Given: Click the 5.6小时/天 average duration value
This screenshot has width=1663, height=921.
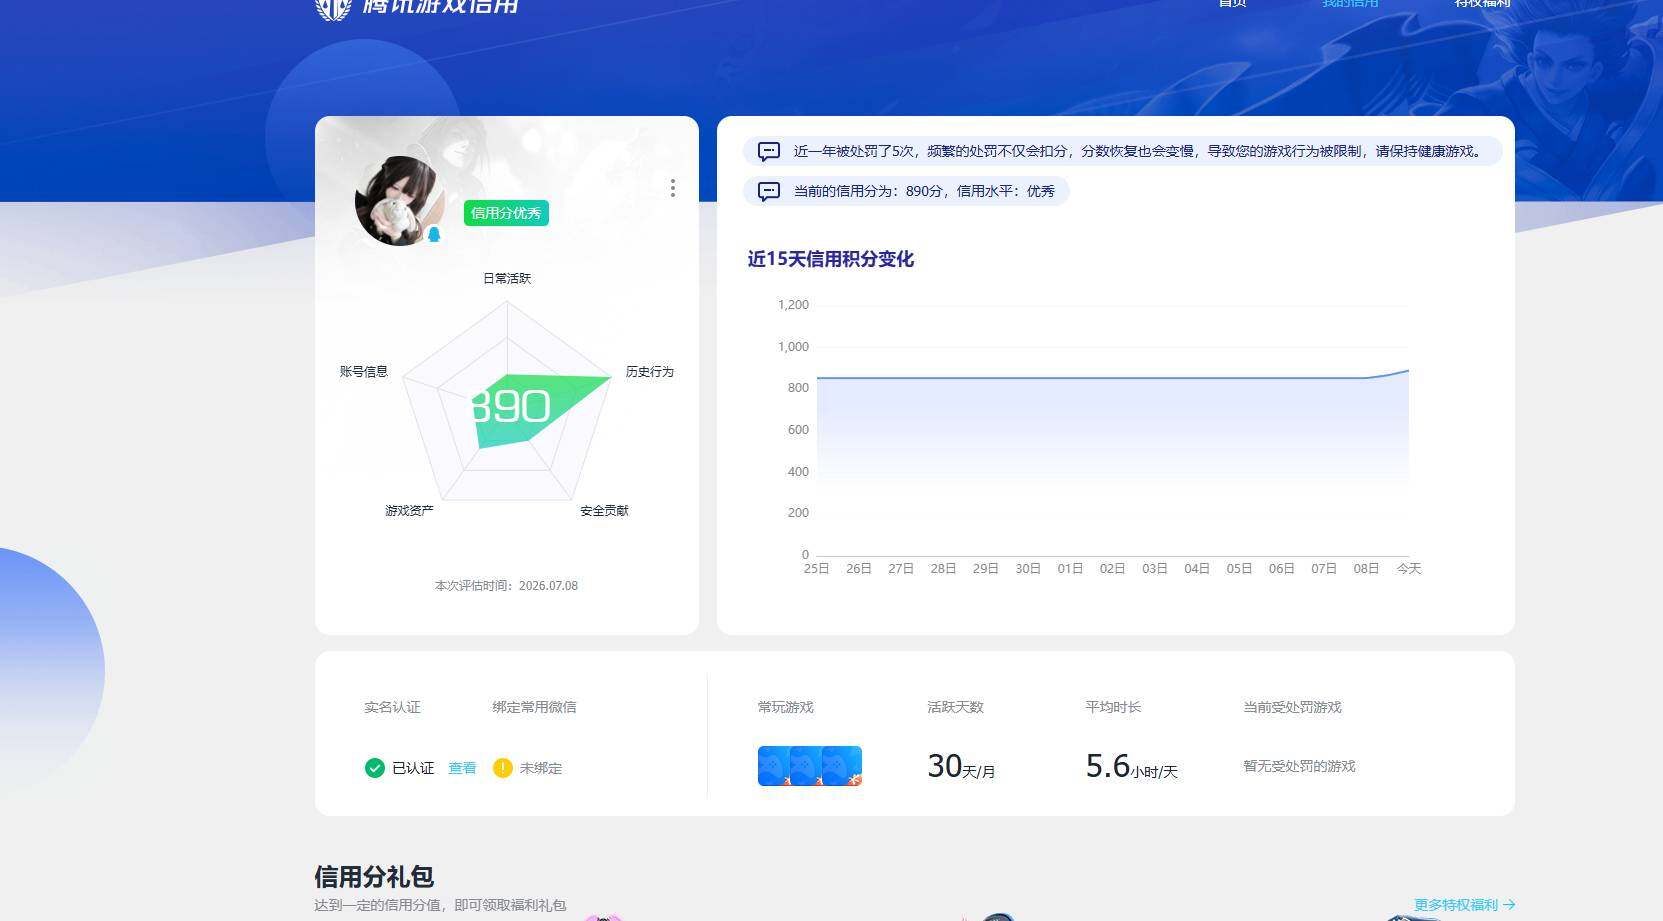Looking at the screenshot, I should (x=1132, y=766).
